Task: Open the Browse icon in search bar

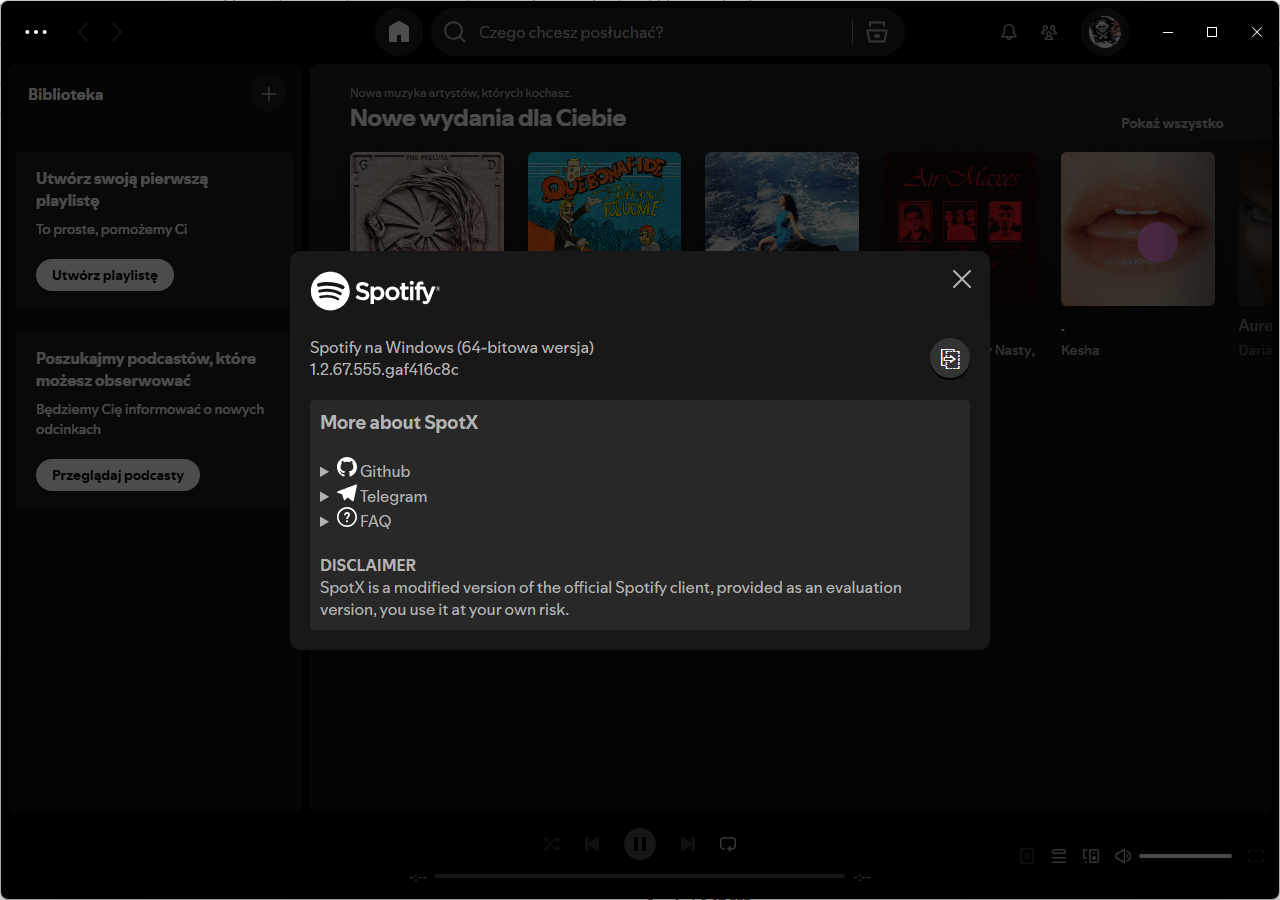Action: pos(877,32)
